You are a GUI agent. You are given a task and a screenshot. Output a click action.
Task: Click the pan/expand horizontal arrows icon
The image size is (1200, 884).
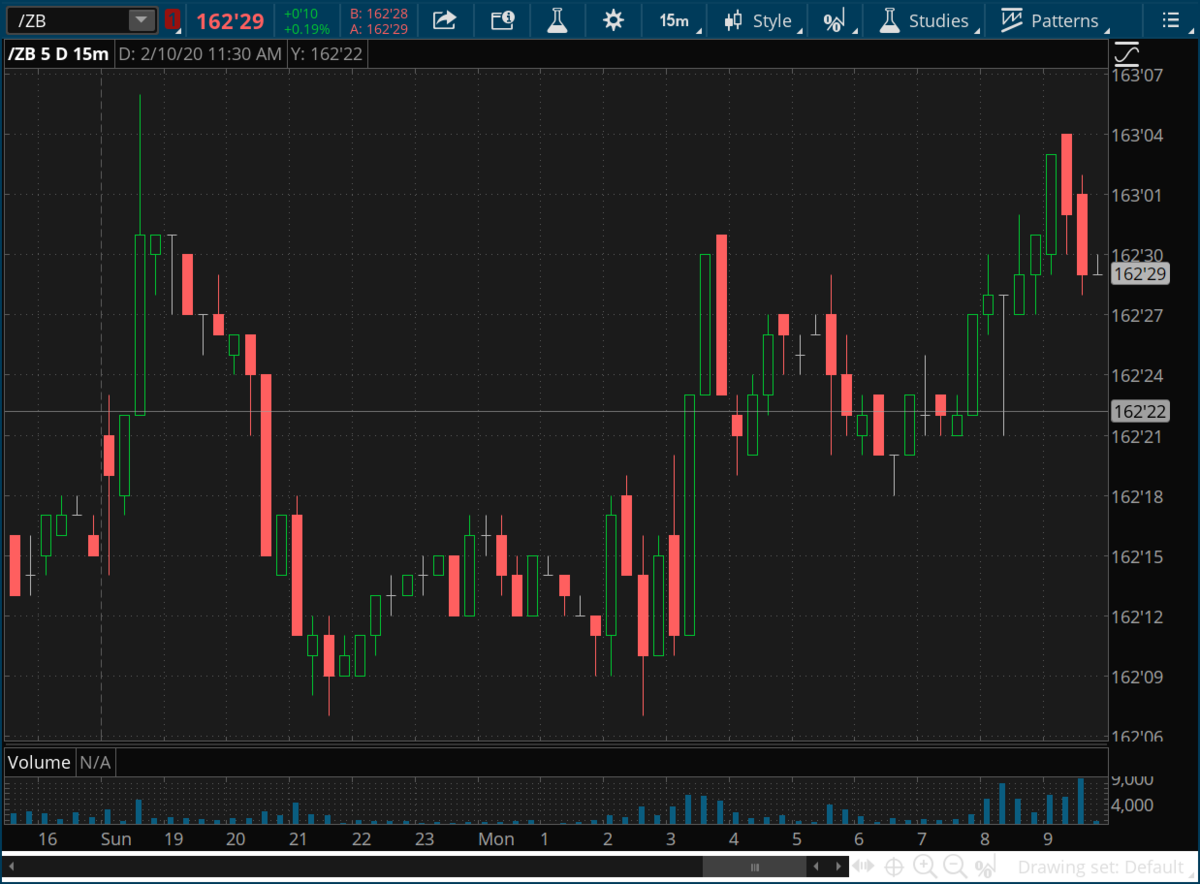(864, 866)
